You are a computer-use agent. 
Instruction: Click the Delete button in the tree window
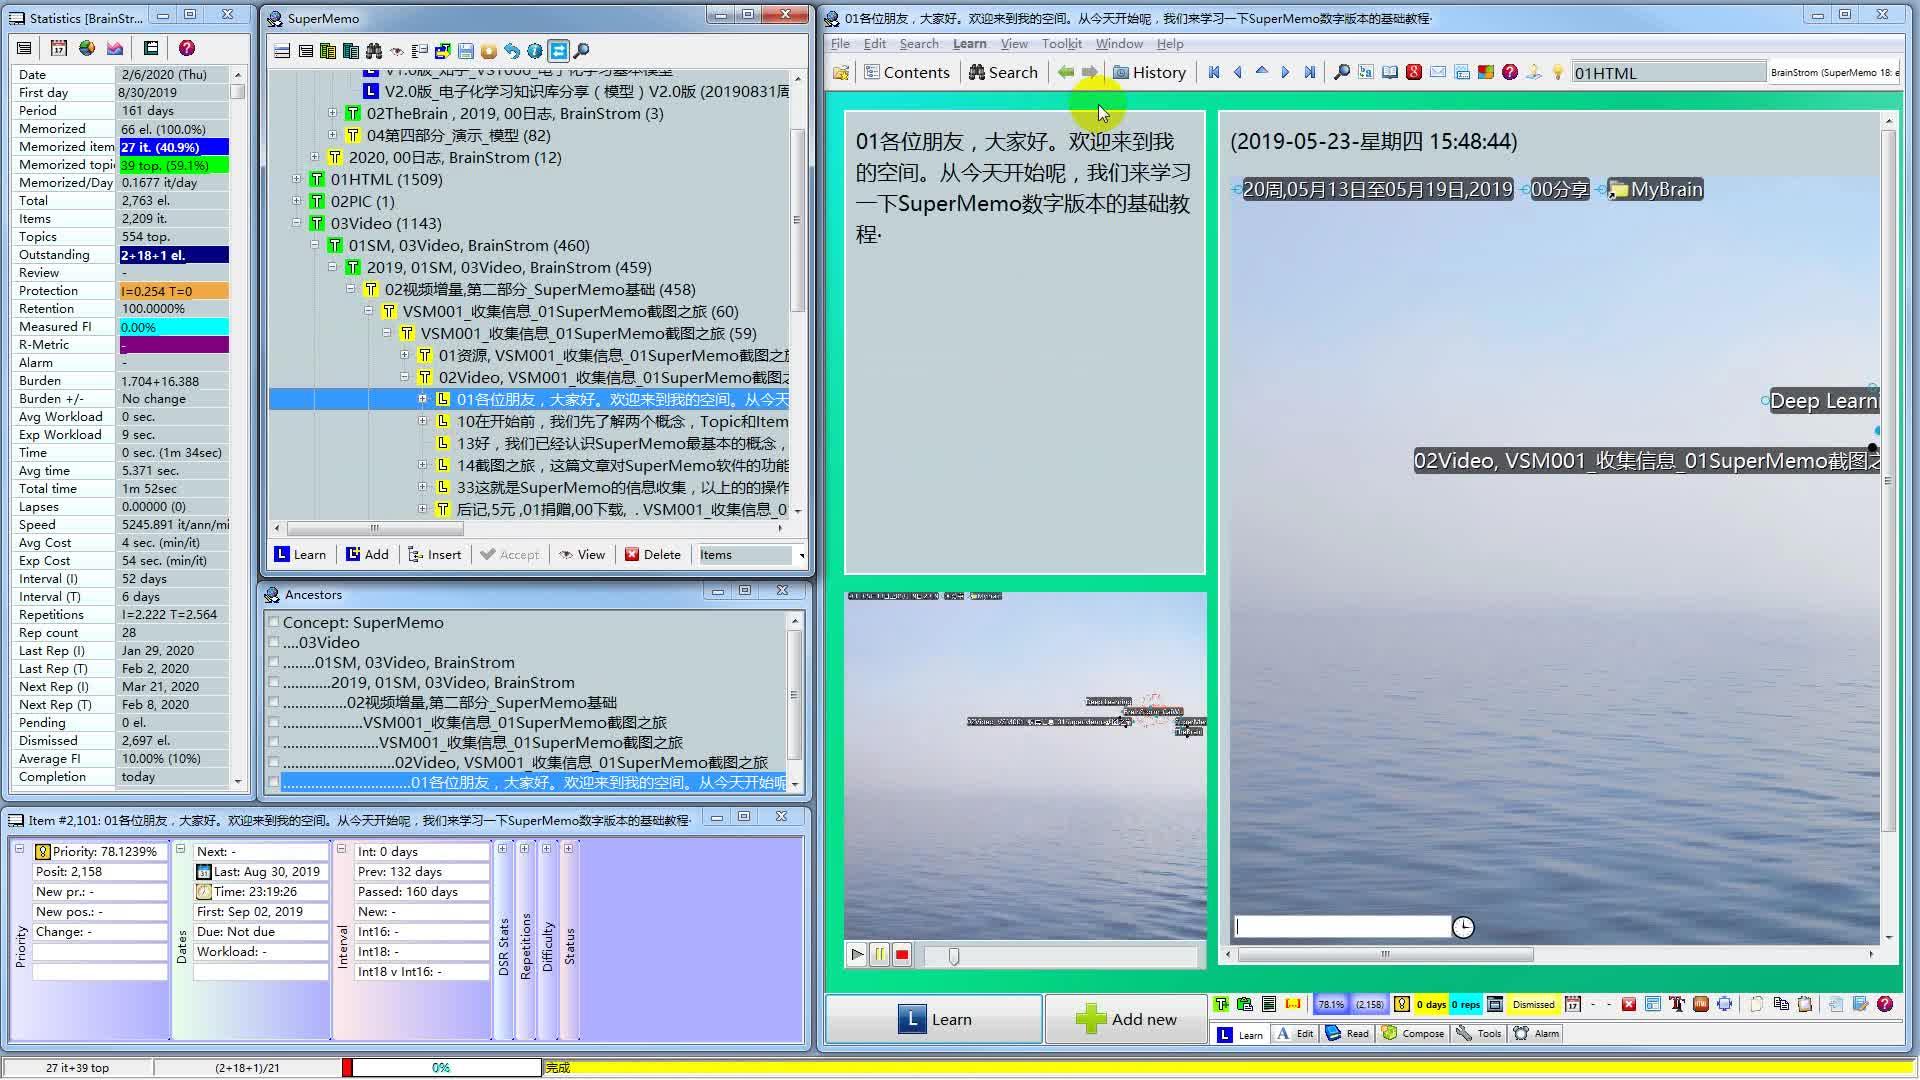point(654,554)
